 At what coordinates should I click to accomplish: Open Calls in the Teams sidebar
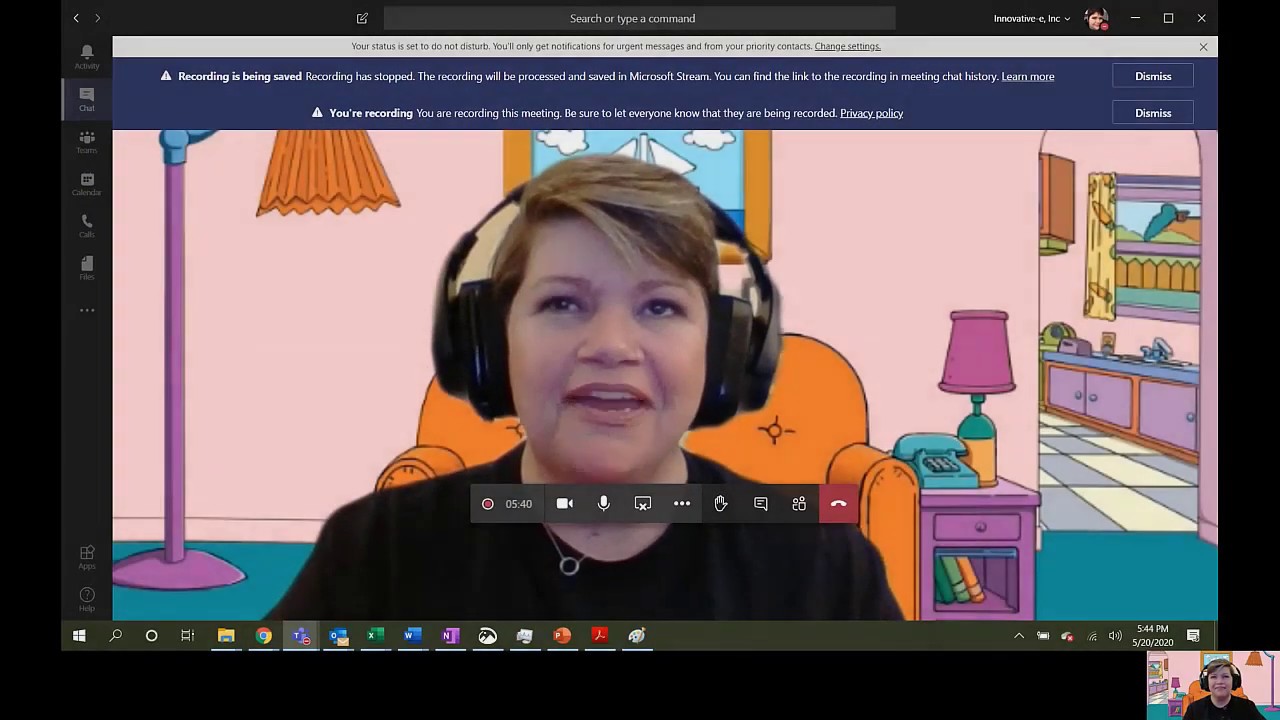coord(87,226)
